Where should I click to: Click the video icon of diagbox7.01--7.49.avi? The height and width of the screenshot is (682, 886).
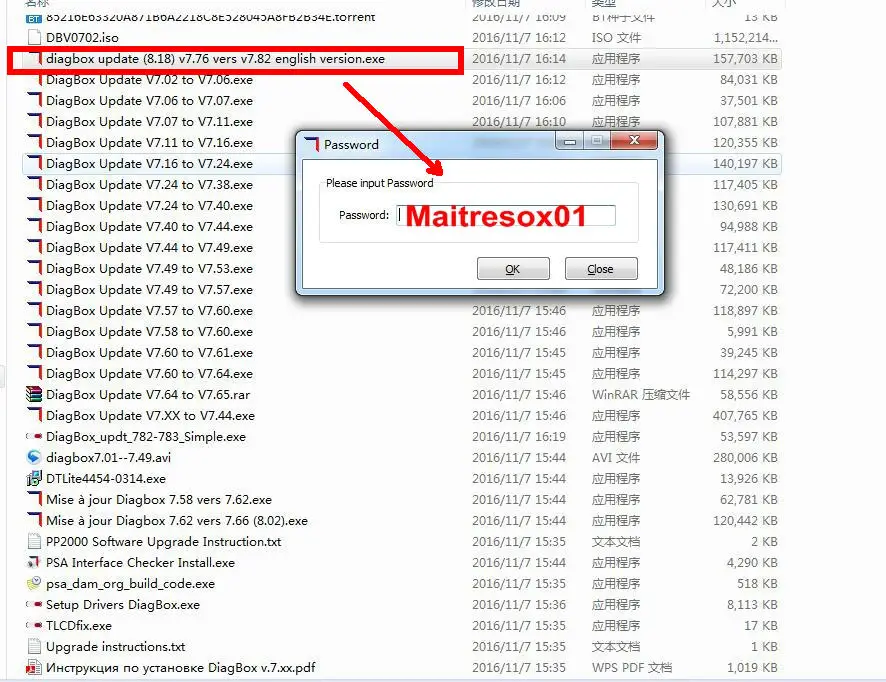tap(34, 457)
